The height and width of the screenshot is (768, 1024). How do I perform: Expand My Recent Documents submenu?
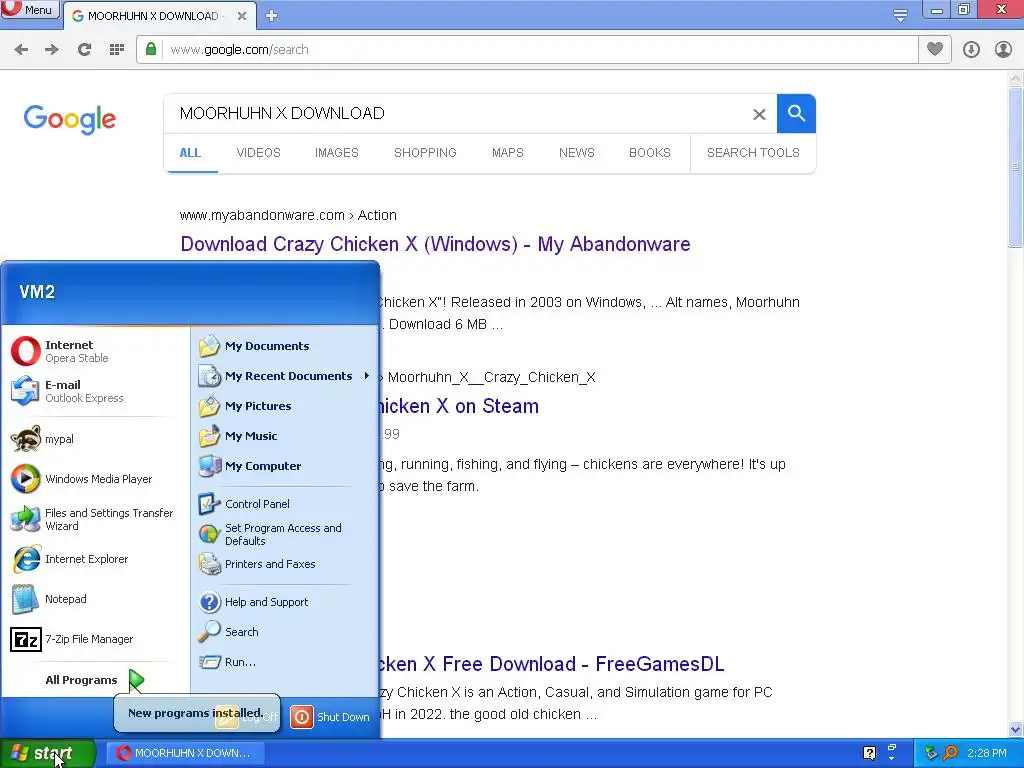click(285, 376)
